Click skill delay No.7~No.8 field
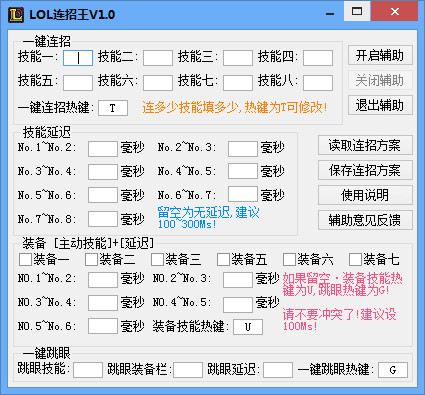 tap(103, 219)
